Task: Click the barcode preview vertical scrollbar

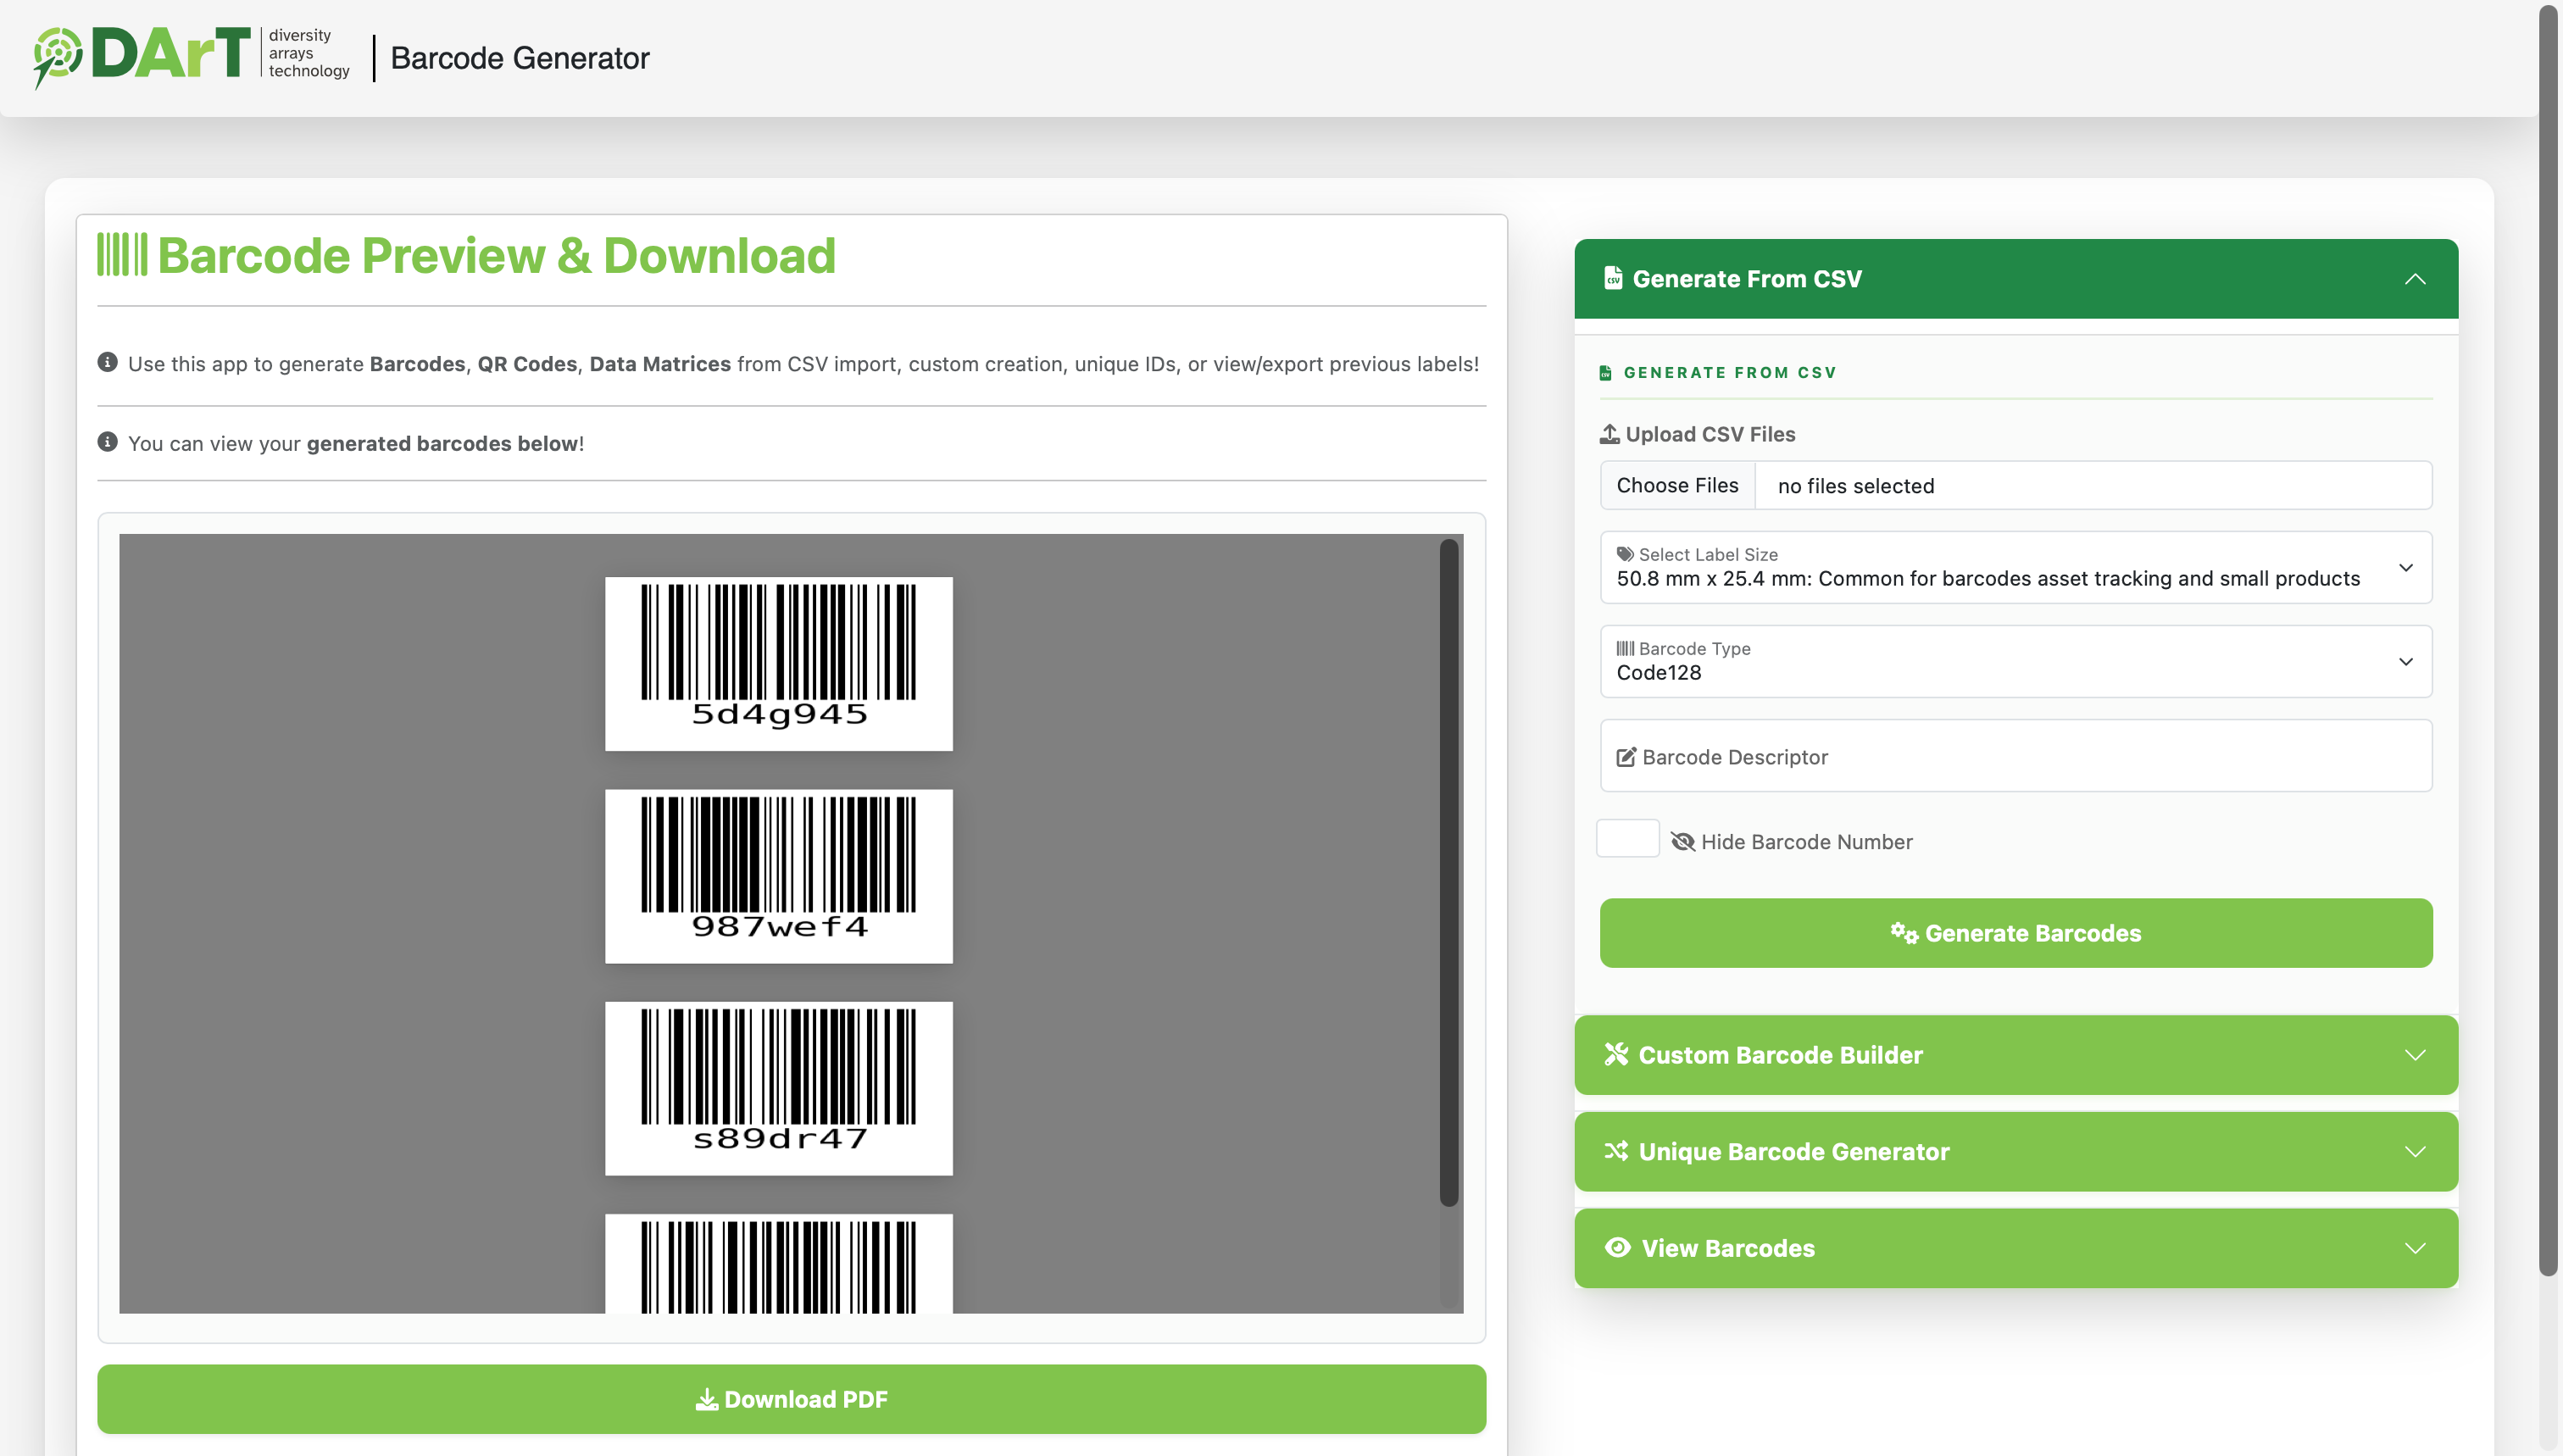Action: click(x=1448, y=872)
